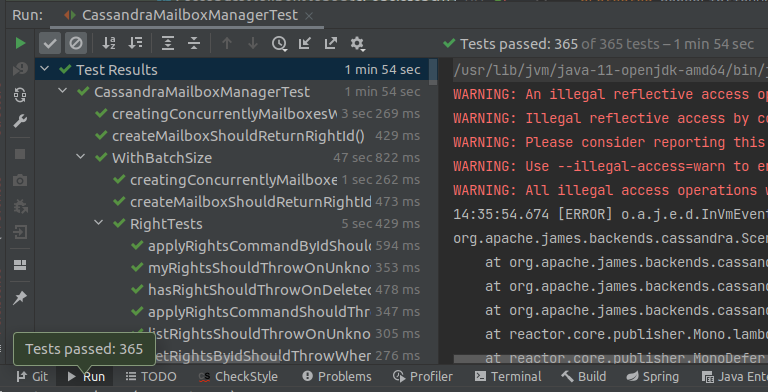Open the CheckStyle tool window
The height and width of the screenshot is (392, 768).
238,376
